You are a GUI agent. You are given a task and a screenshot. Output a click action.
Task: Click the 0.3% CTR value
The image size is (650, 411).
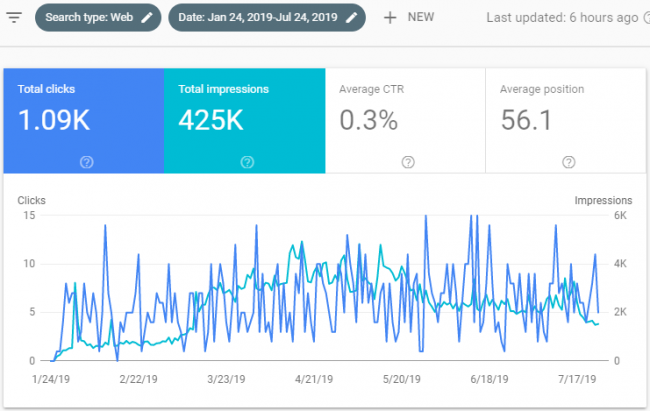369,120
